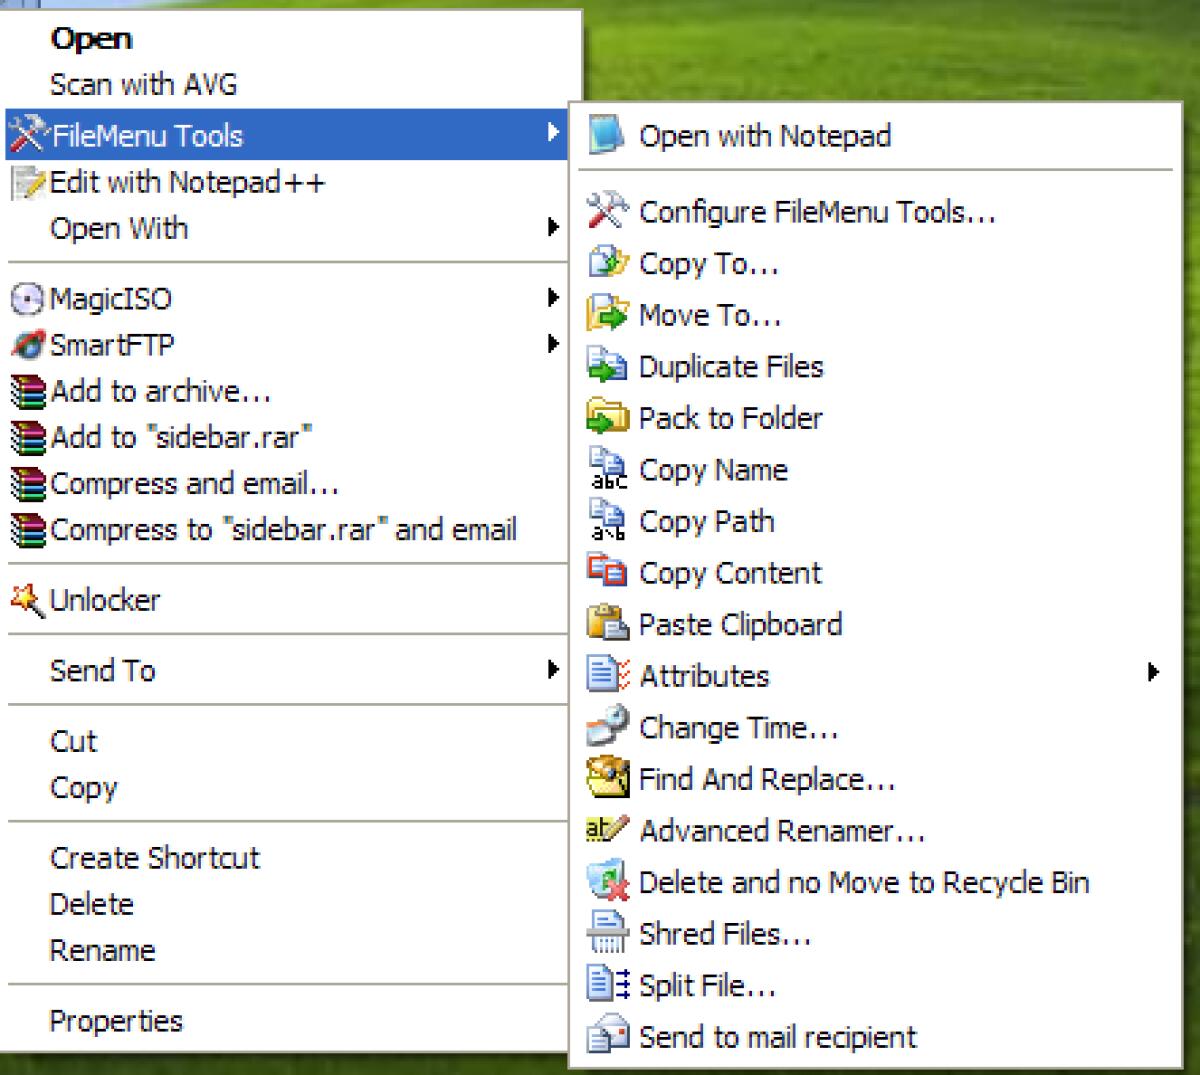The image size is (1200, 1075).
Task: Click the Shred Files... label
Action: (x=725, y=934)
